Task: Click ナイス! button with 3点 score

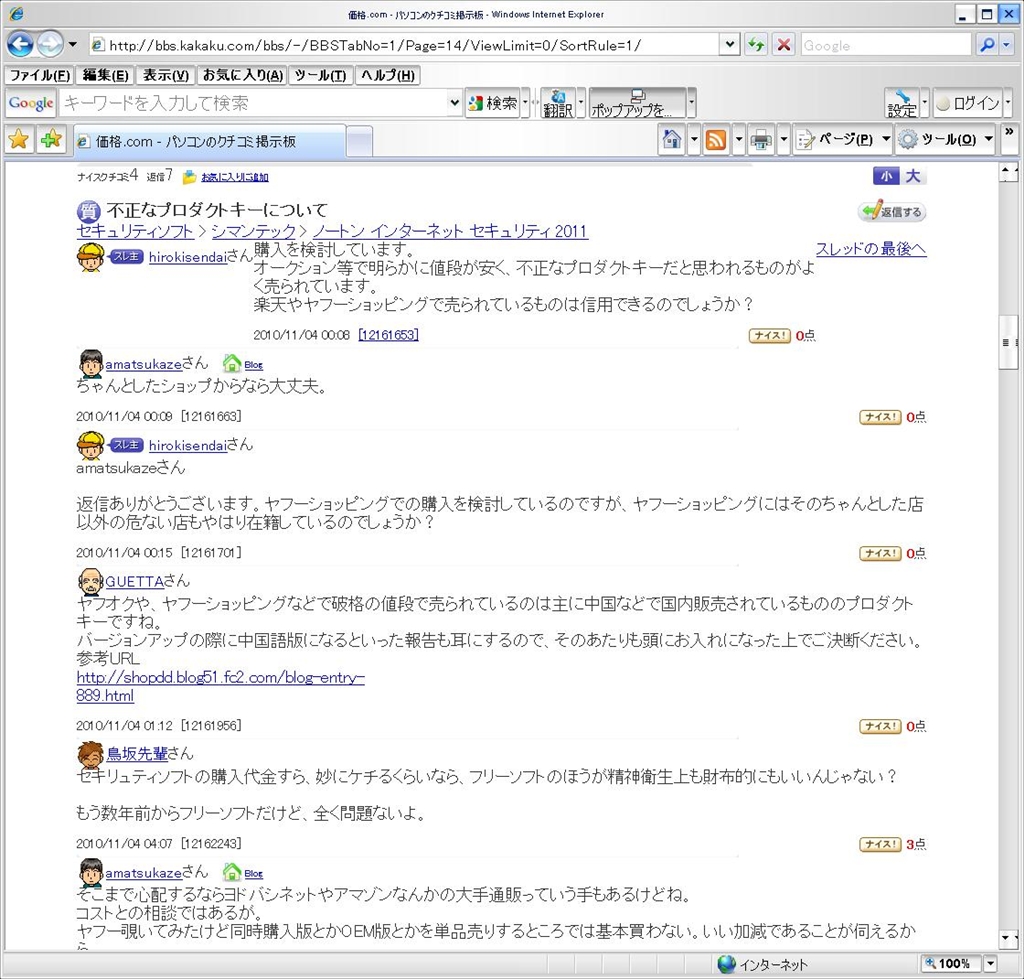Action: (880, 844)
